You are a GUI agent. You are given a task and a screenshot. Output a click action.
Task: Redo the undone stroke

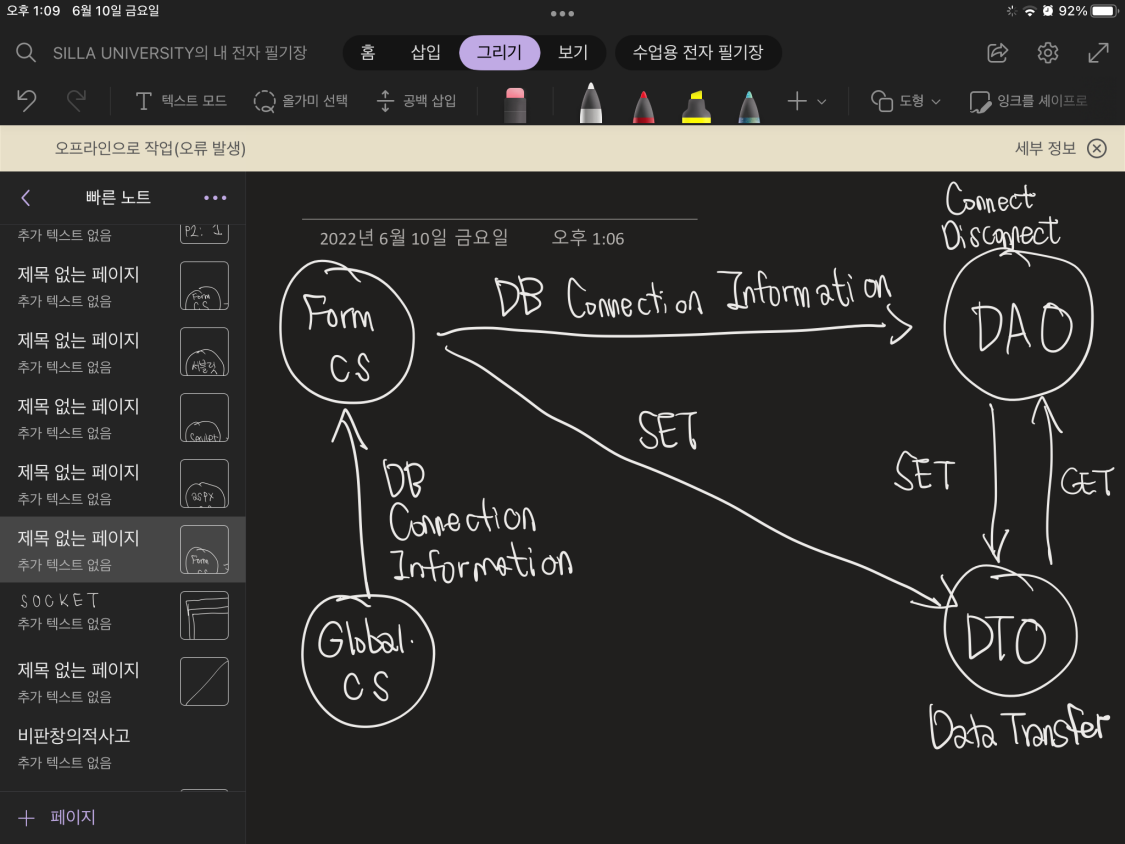tap(76, 100)
